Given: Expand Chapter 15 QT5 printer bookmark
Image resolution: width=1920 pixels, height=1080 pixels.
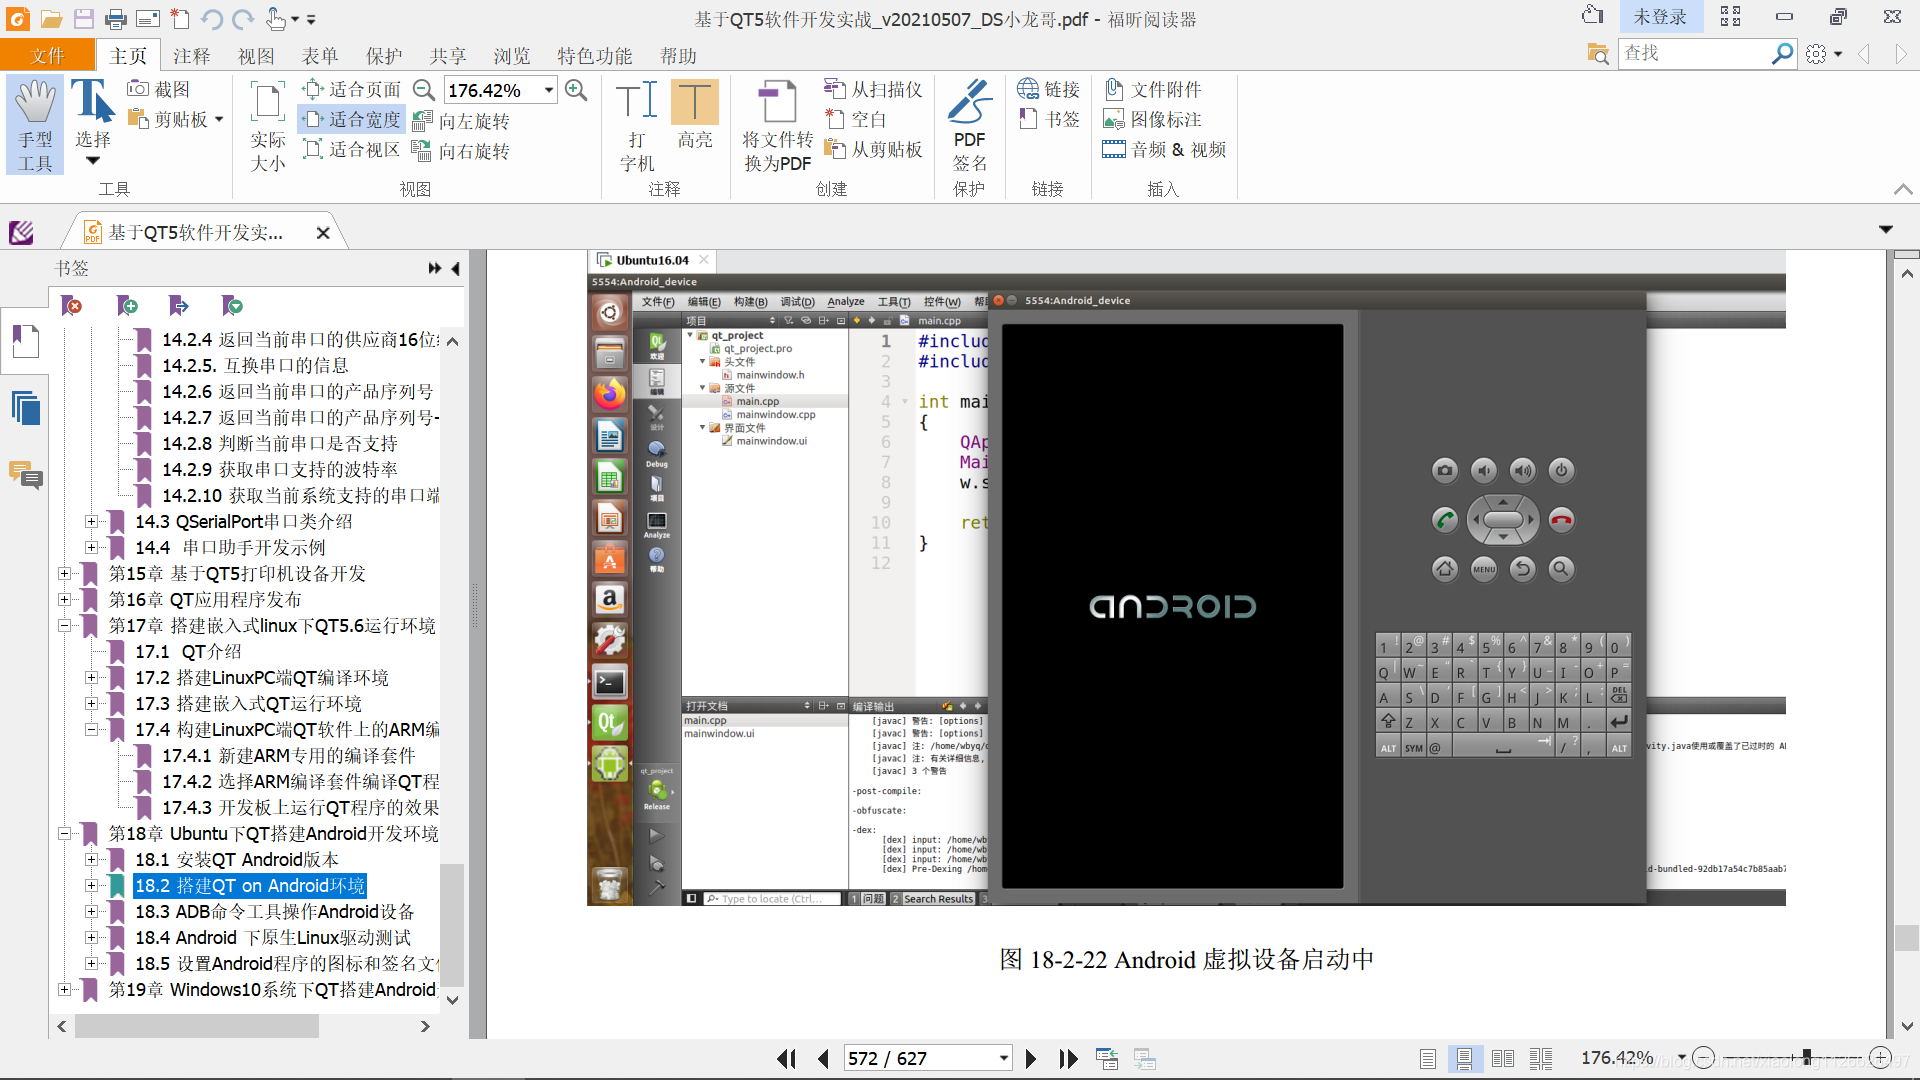Looking at the screenshot, I should click(64, 574).
